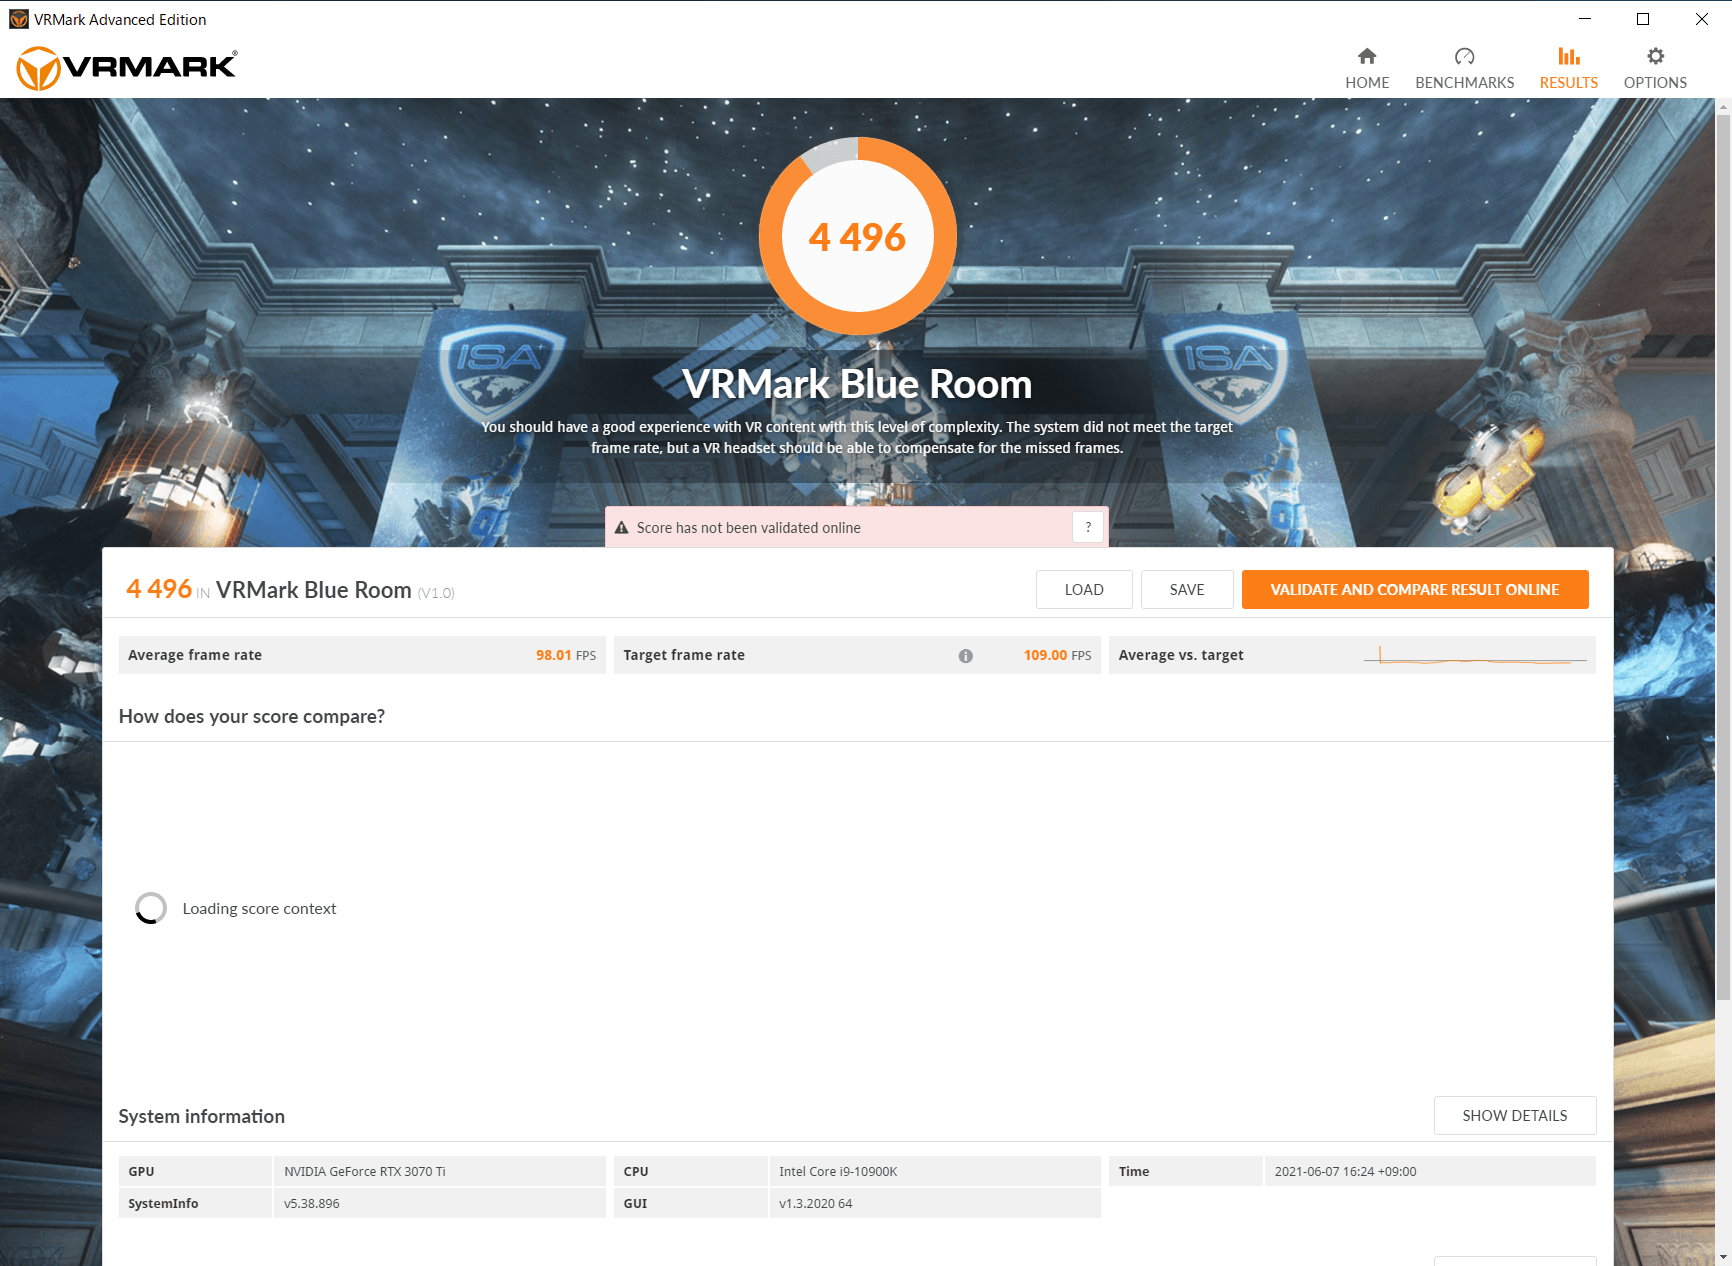
Task: Click the Intel Core i9-10900K text
Action: click(x=838, y=1171)
